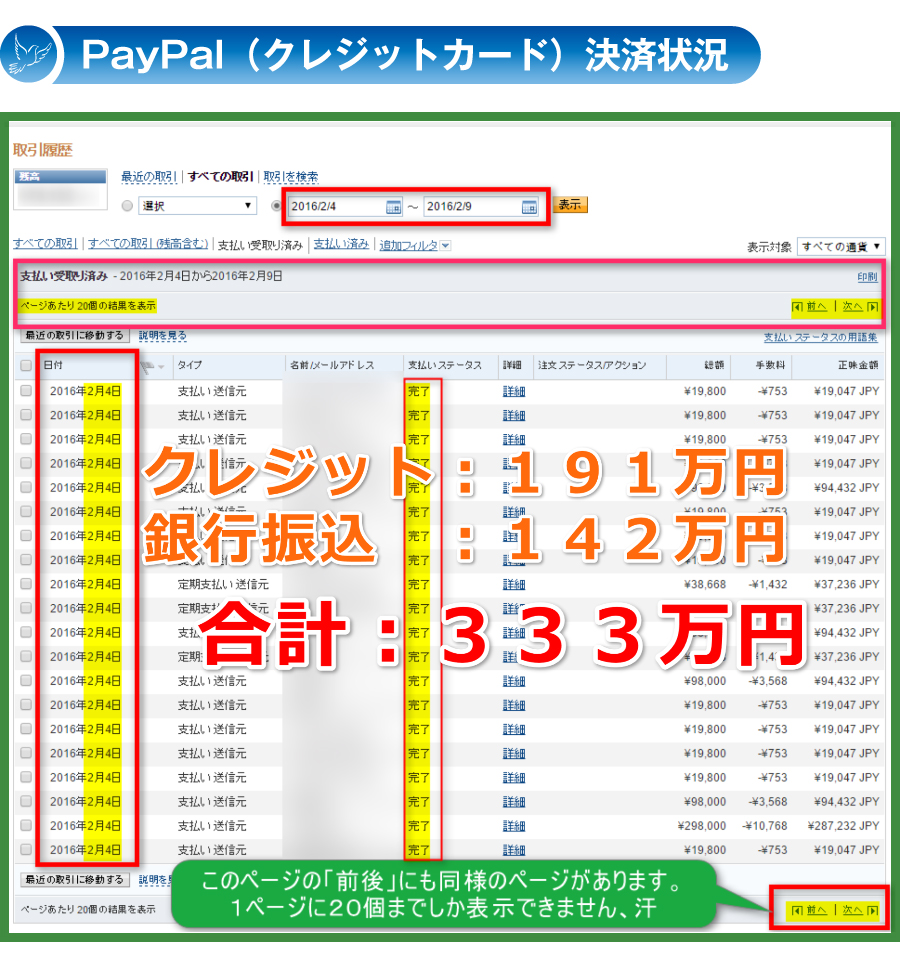The height and width of the screenshot is (966, 900).
Task: Click the -¥10,768 fee value
Action: 764,826
